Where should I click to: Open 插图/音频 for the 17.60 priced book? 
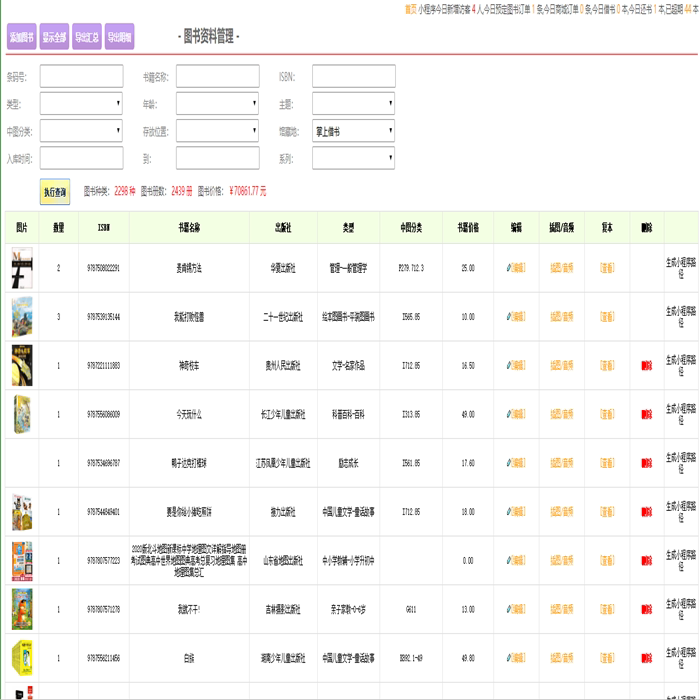tap(562, 463)
